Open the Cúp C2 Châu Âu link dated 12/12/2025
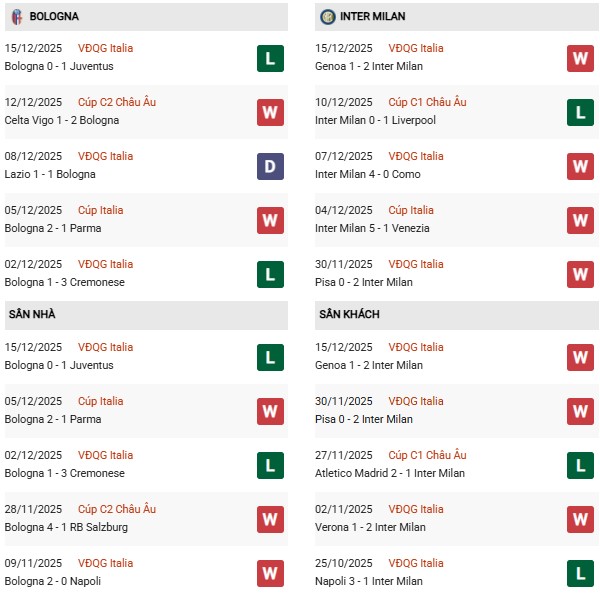600x593 pixels. (117, 102)
